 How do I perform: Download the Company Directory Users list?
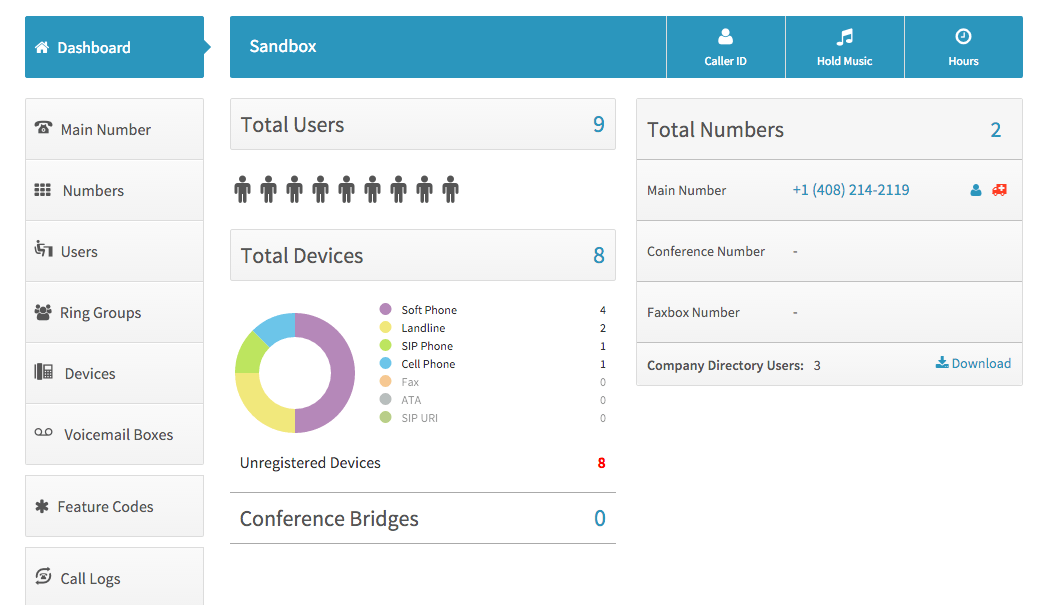point(973,363)
